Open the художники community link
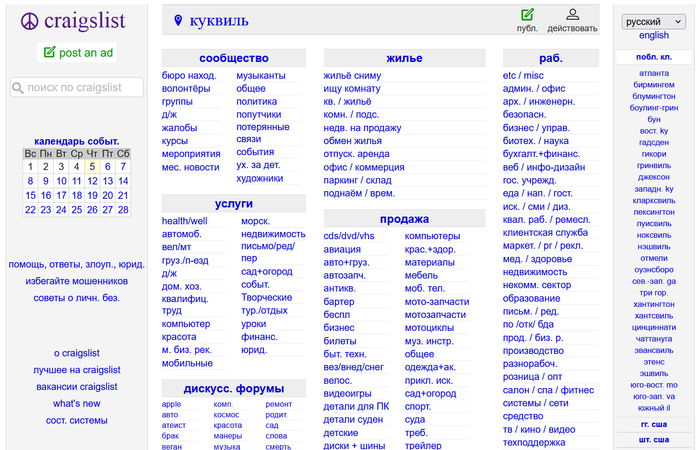This screenshot has width=700, height=450. click(259, 179)
